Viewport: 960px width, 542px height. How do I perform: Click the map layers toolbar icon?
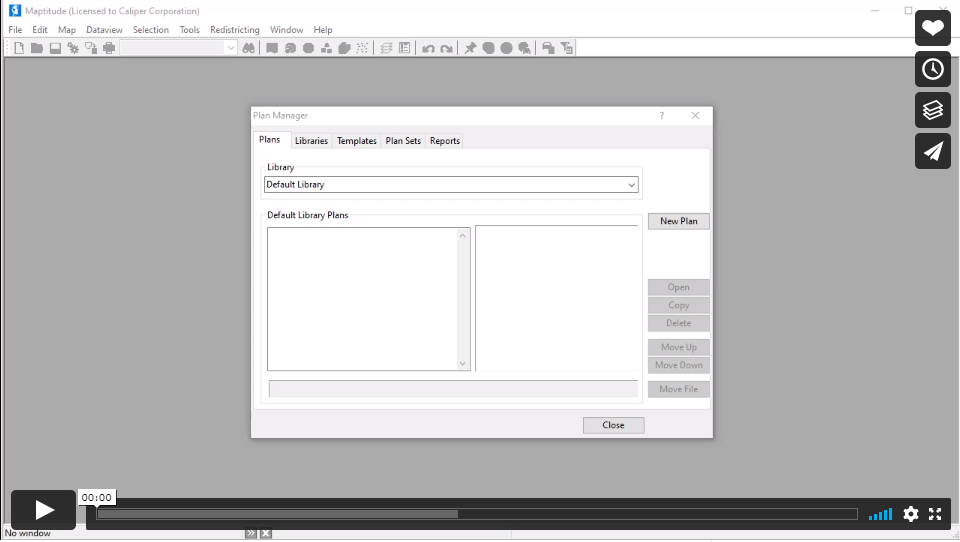(386, 48)
